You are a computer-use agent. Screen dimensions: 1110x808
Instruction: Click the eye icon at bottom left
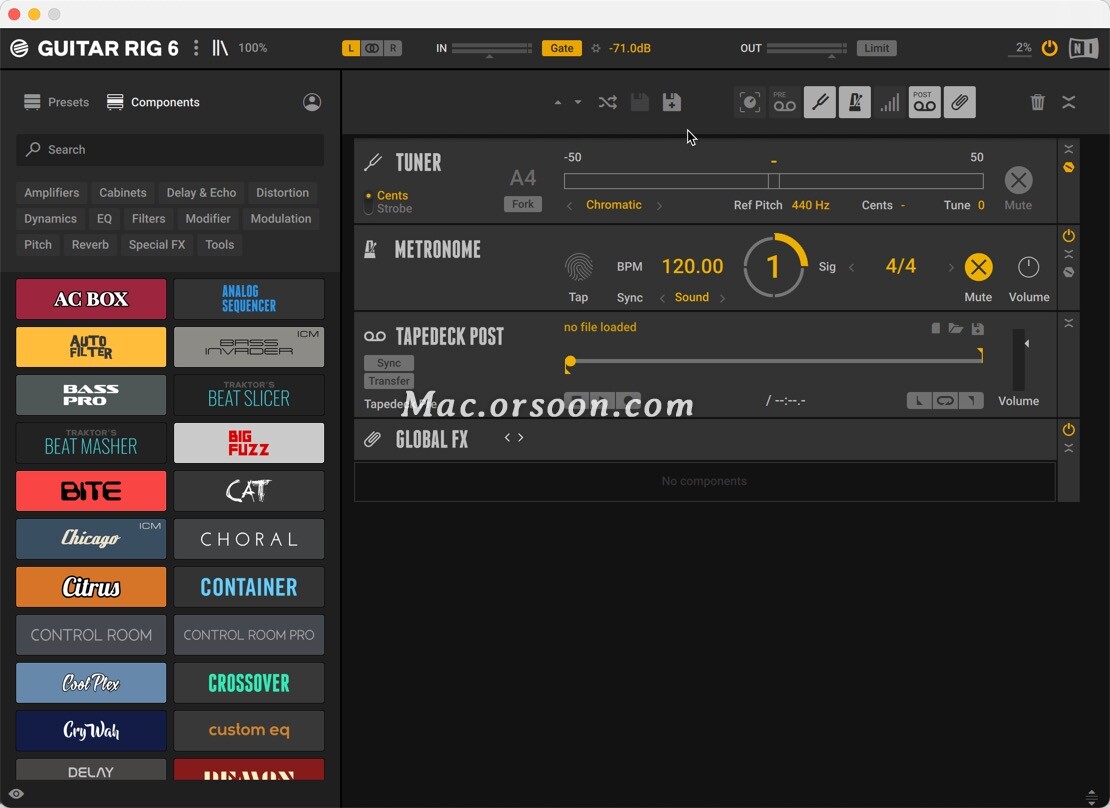click(16, 794)
